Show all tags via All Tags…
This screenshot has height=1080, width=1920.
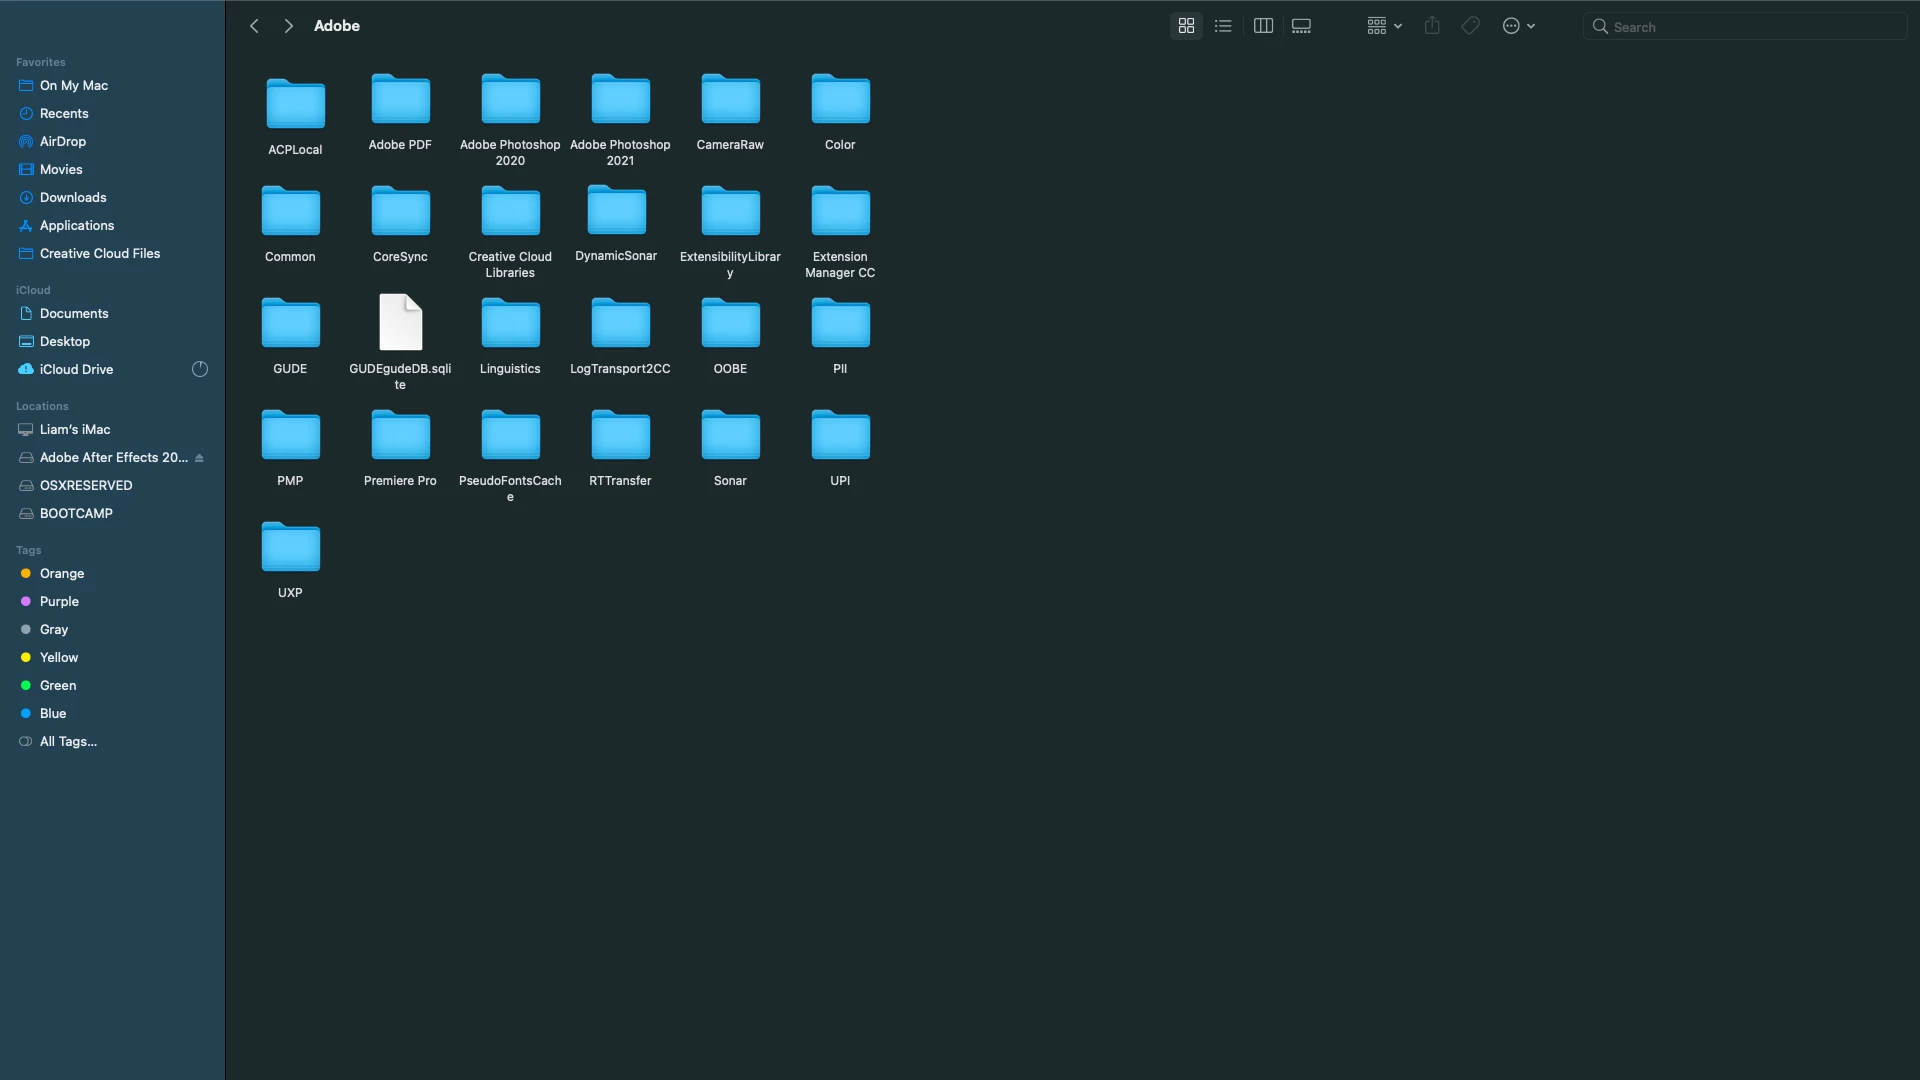[68, 741]
